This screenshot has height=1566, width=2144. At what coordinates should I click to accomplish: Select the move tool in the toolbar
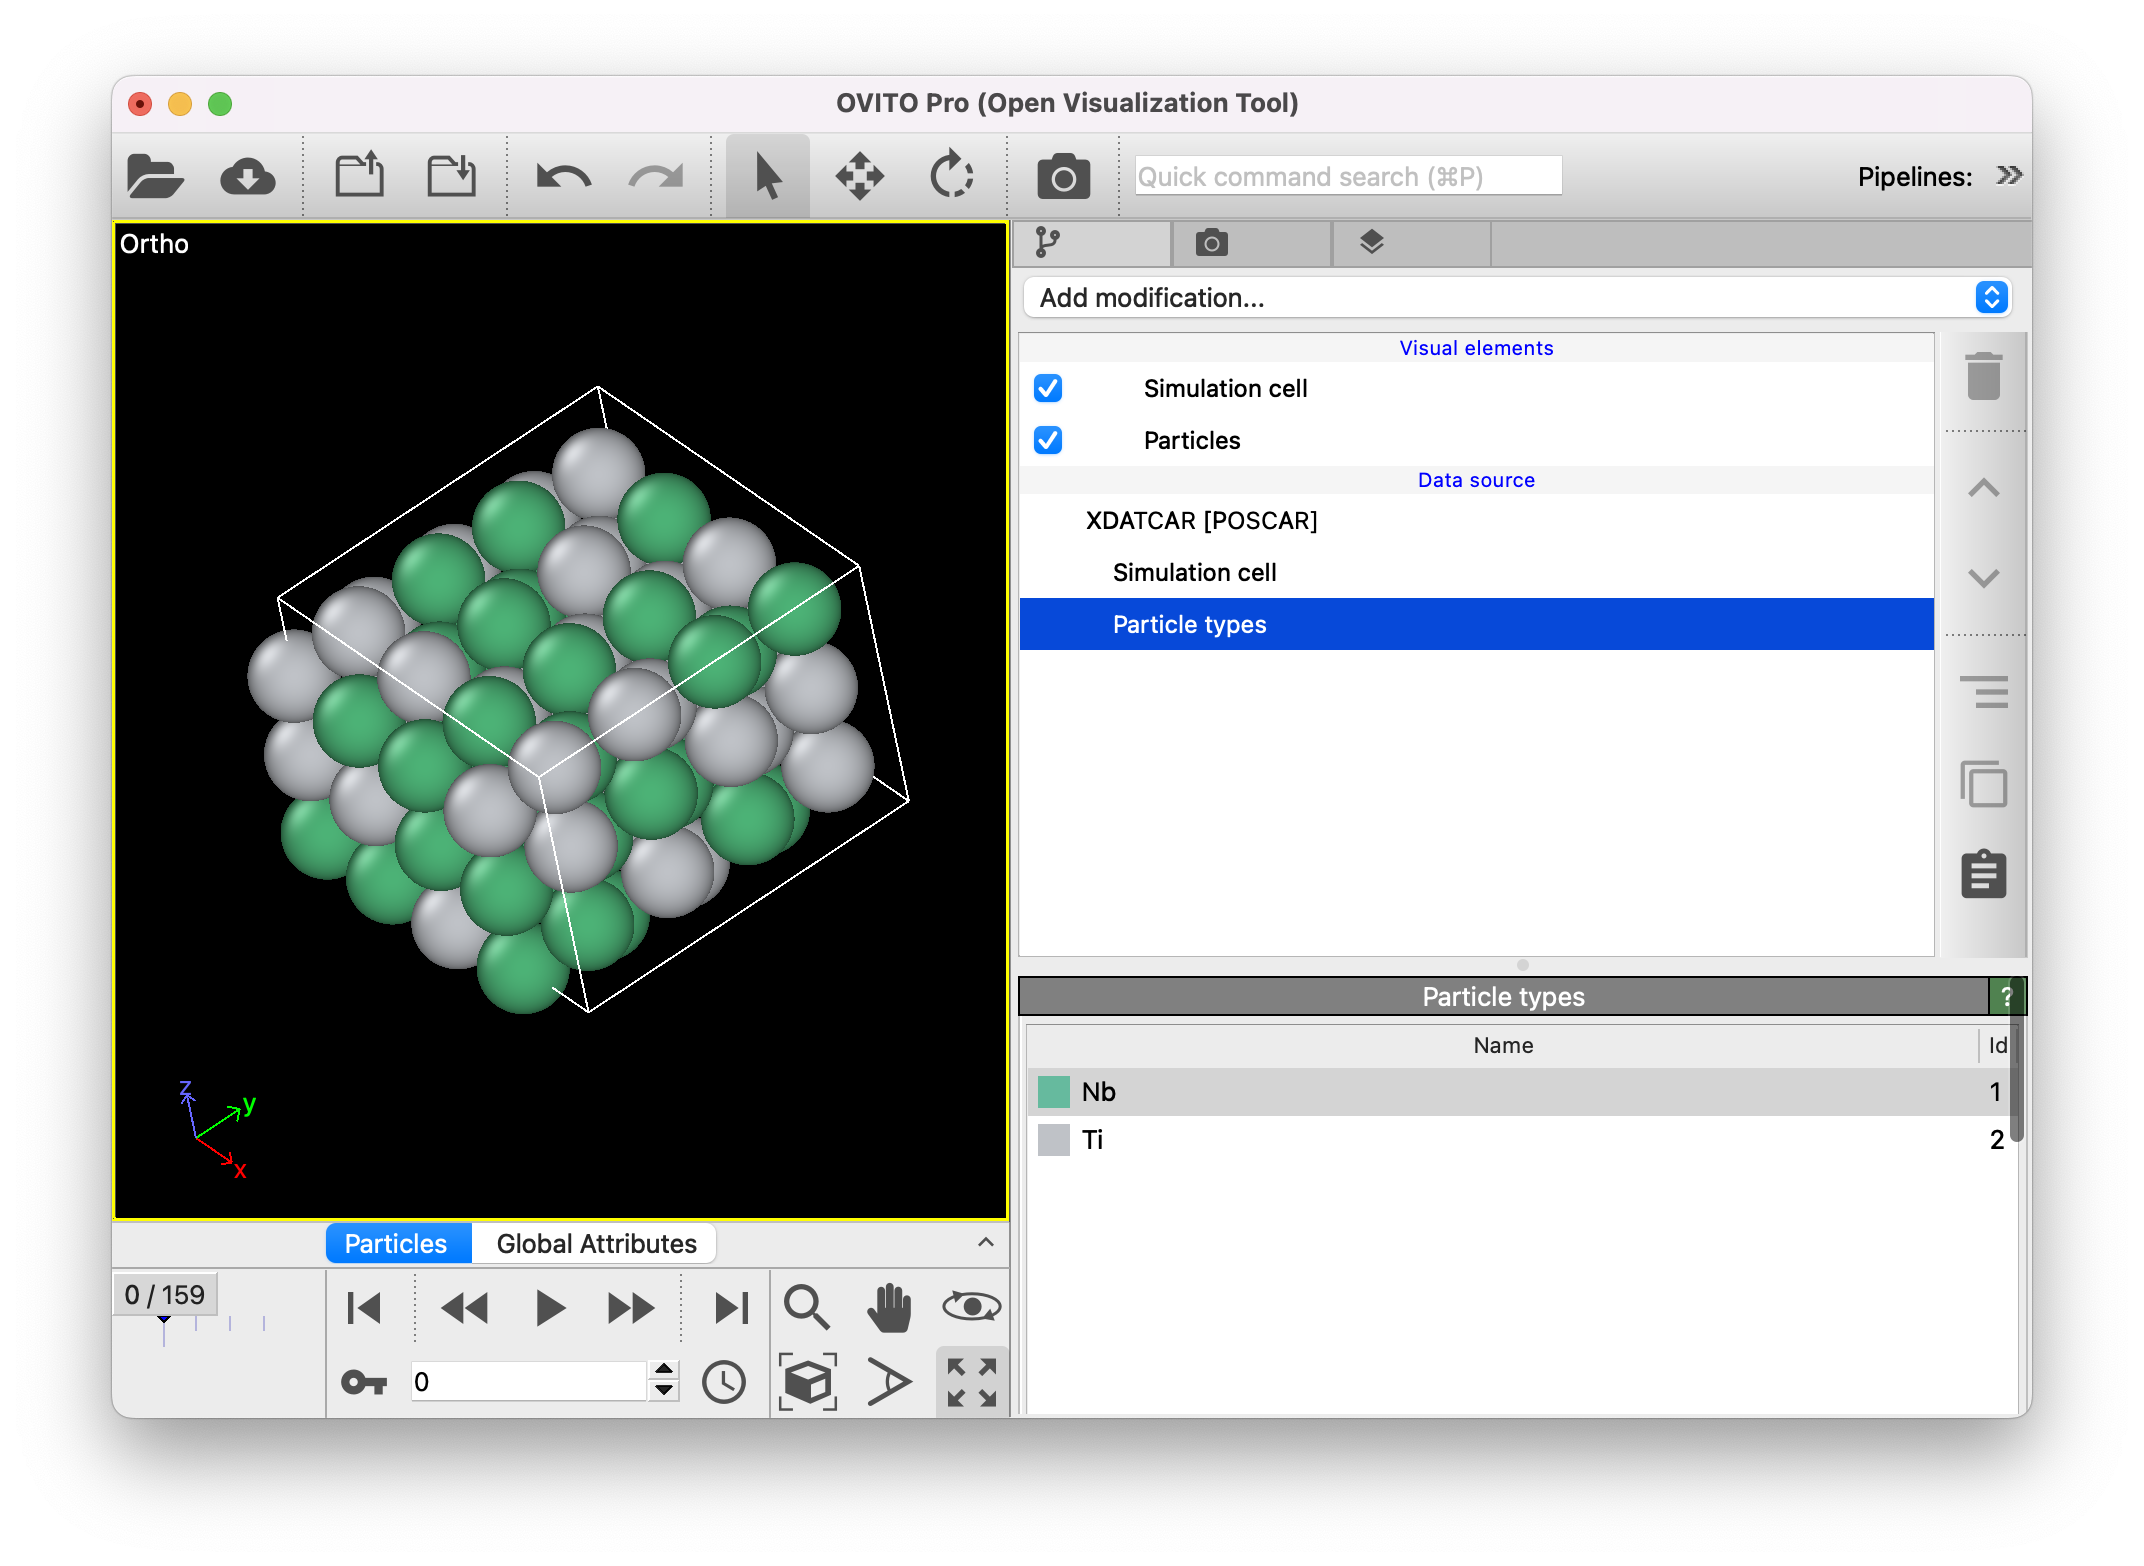859,177
